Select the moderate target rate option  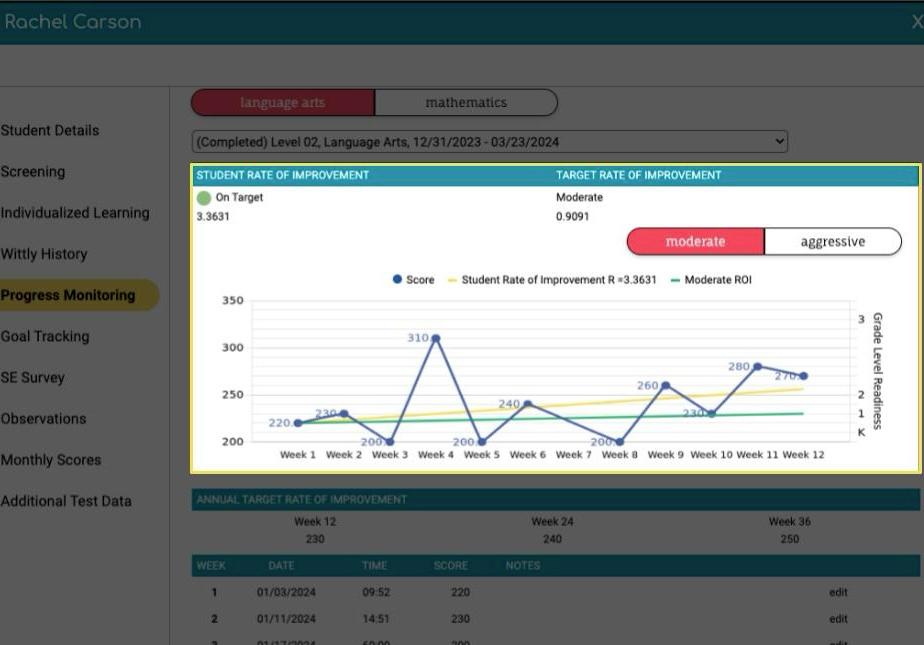pos(694,241)
